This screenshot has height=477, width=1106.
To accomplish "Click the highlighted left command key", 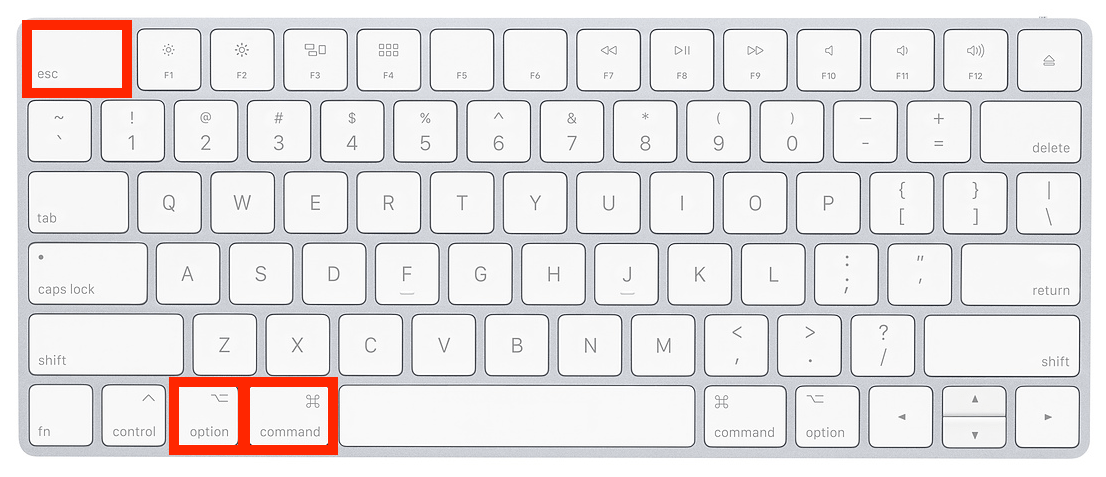I will tap(290, 416).
